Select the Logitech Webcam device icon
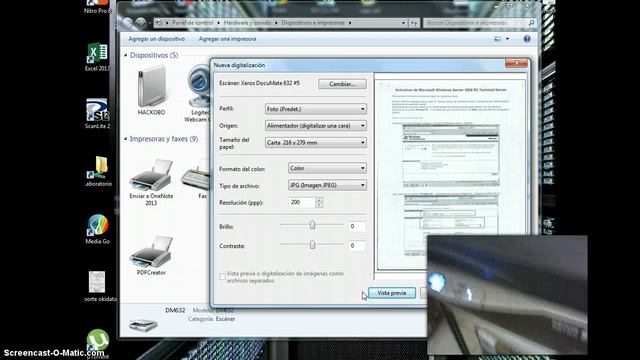 pos(198,93)
